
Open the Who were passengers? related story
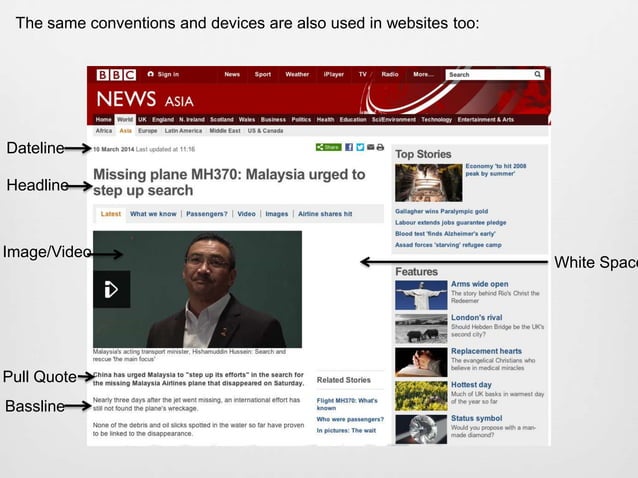pyautogui.click(x=350, y=419)
